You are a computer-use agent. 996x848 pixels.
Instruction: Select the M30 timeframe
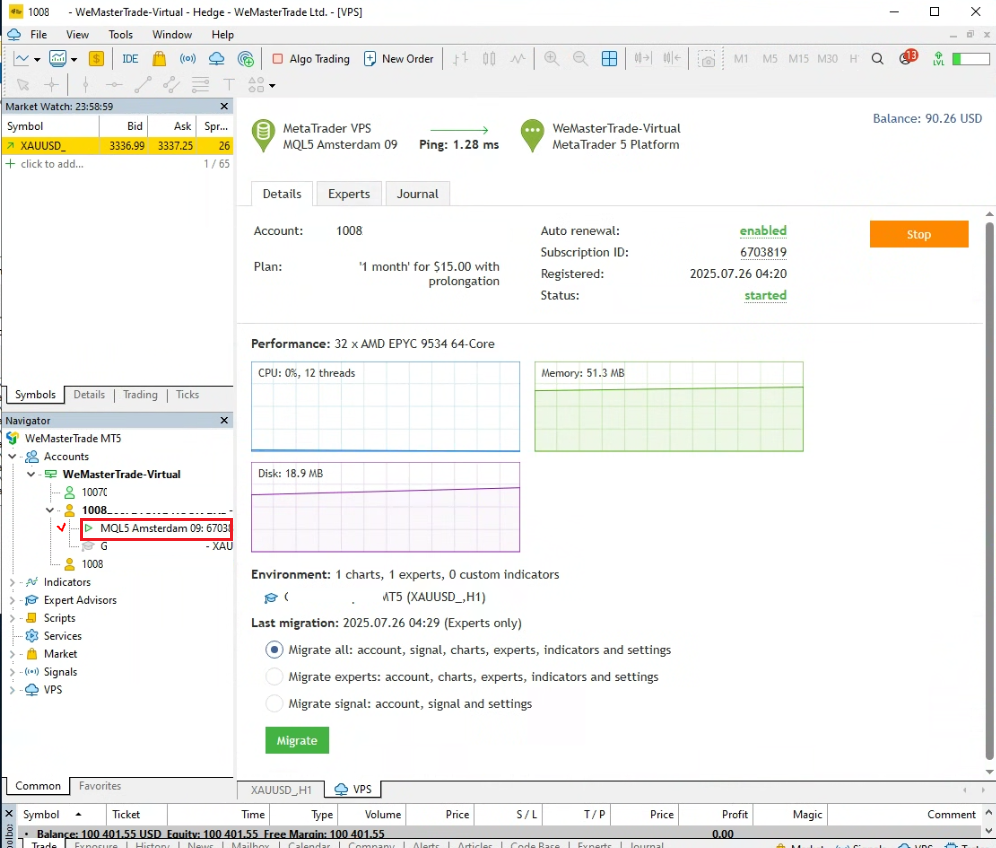click(x=827, y=59)
